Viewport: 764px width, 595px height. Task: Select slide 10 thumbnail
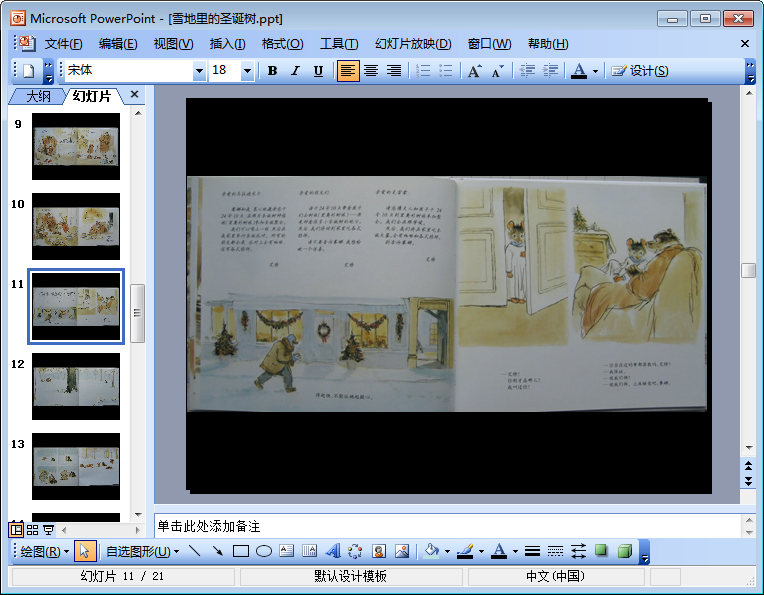(x=76, y=227)
